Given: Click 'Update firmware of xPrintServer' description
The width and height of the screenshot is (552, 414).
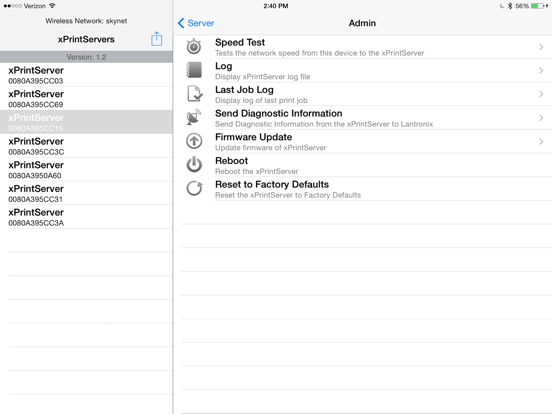Looking at the screenshot, I should pyautogui.click(x=270, y=148).
